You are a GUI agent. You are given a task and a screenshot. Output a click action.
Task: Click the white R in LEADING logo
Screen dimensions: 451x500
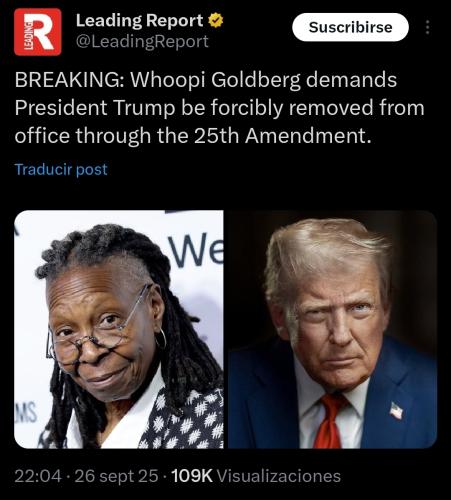44,32
